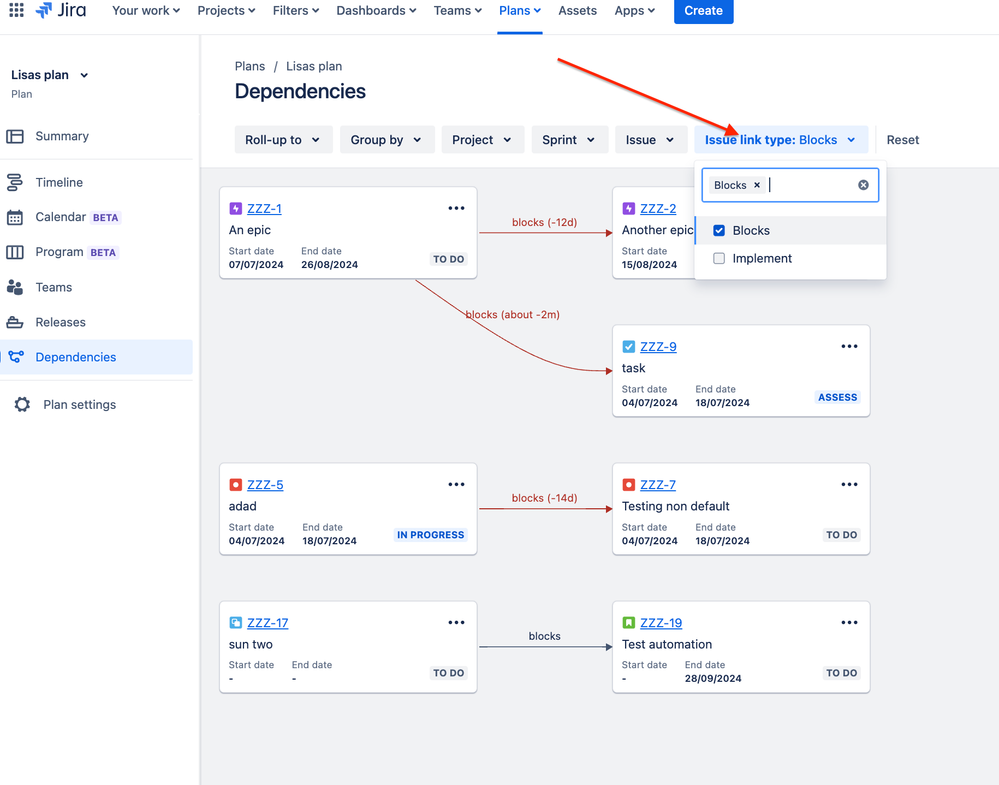This screenshot has width=999, height=785.
Task: Open the more actions menu on ZZZ-1
Action: click(x=456, y=208)
